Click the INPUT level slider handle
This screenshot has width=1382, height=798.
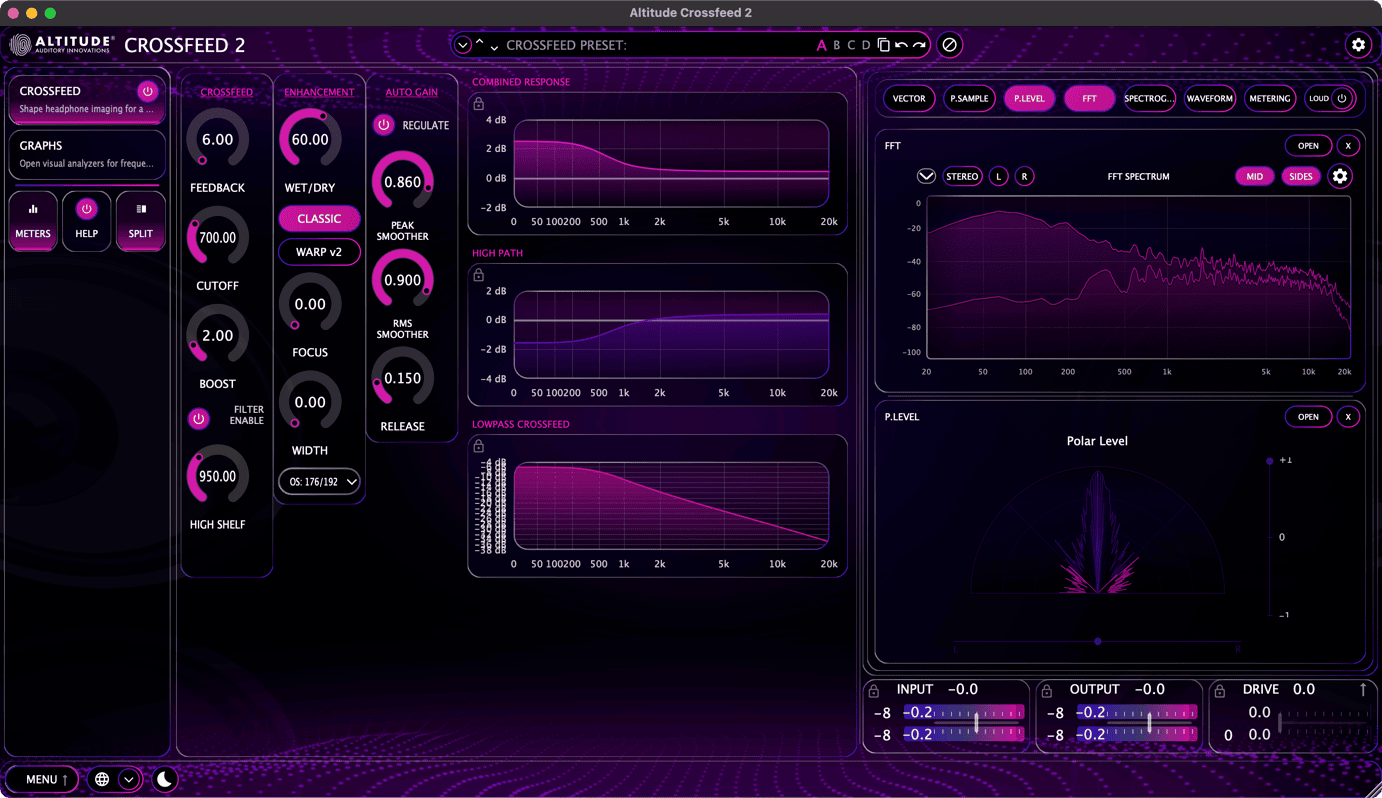coord(977,721)
